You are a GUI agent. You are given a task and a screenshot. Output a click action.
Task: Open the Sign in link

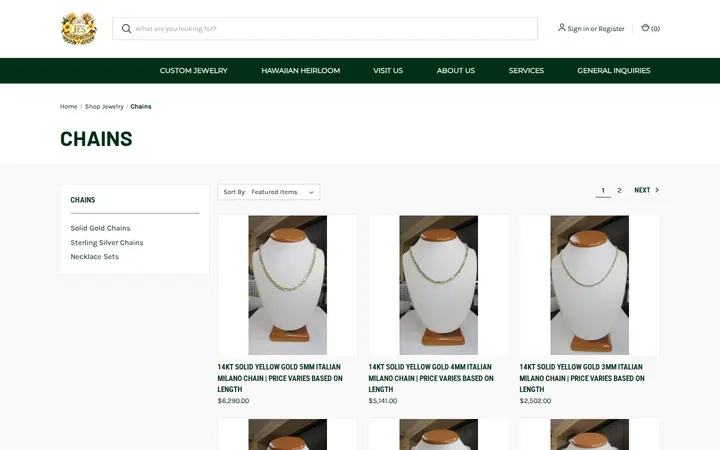pyautogui.click(x=578, y=28)
